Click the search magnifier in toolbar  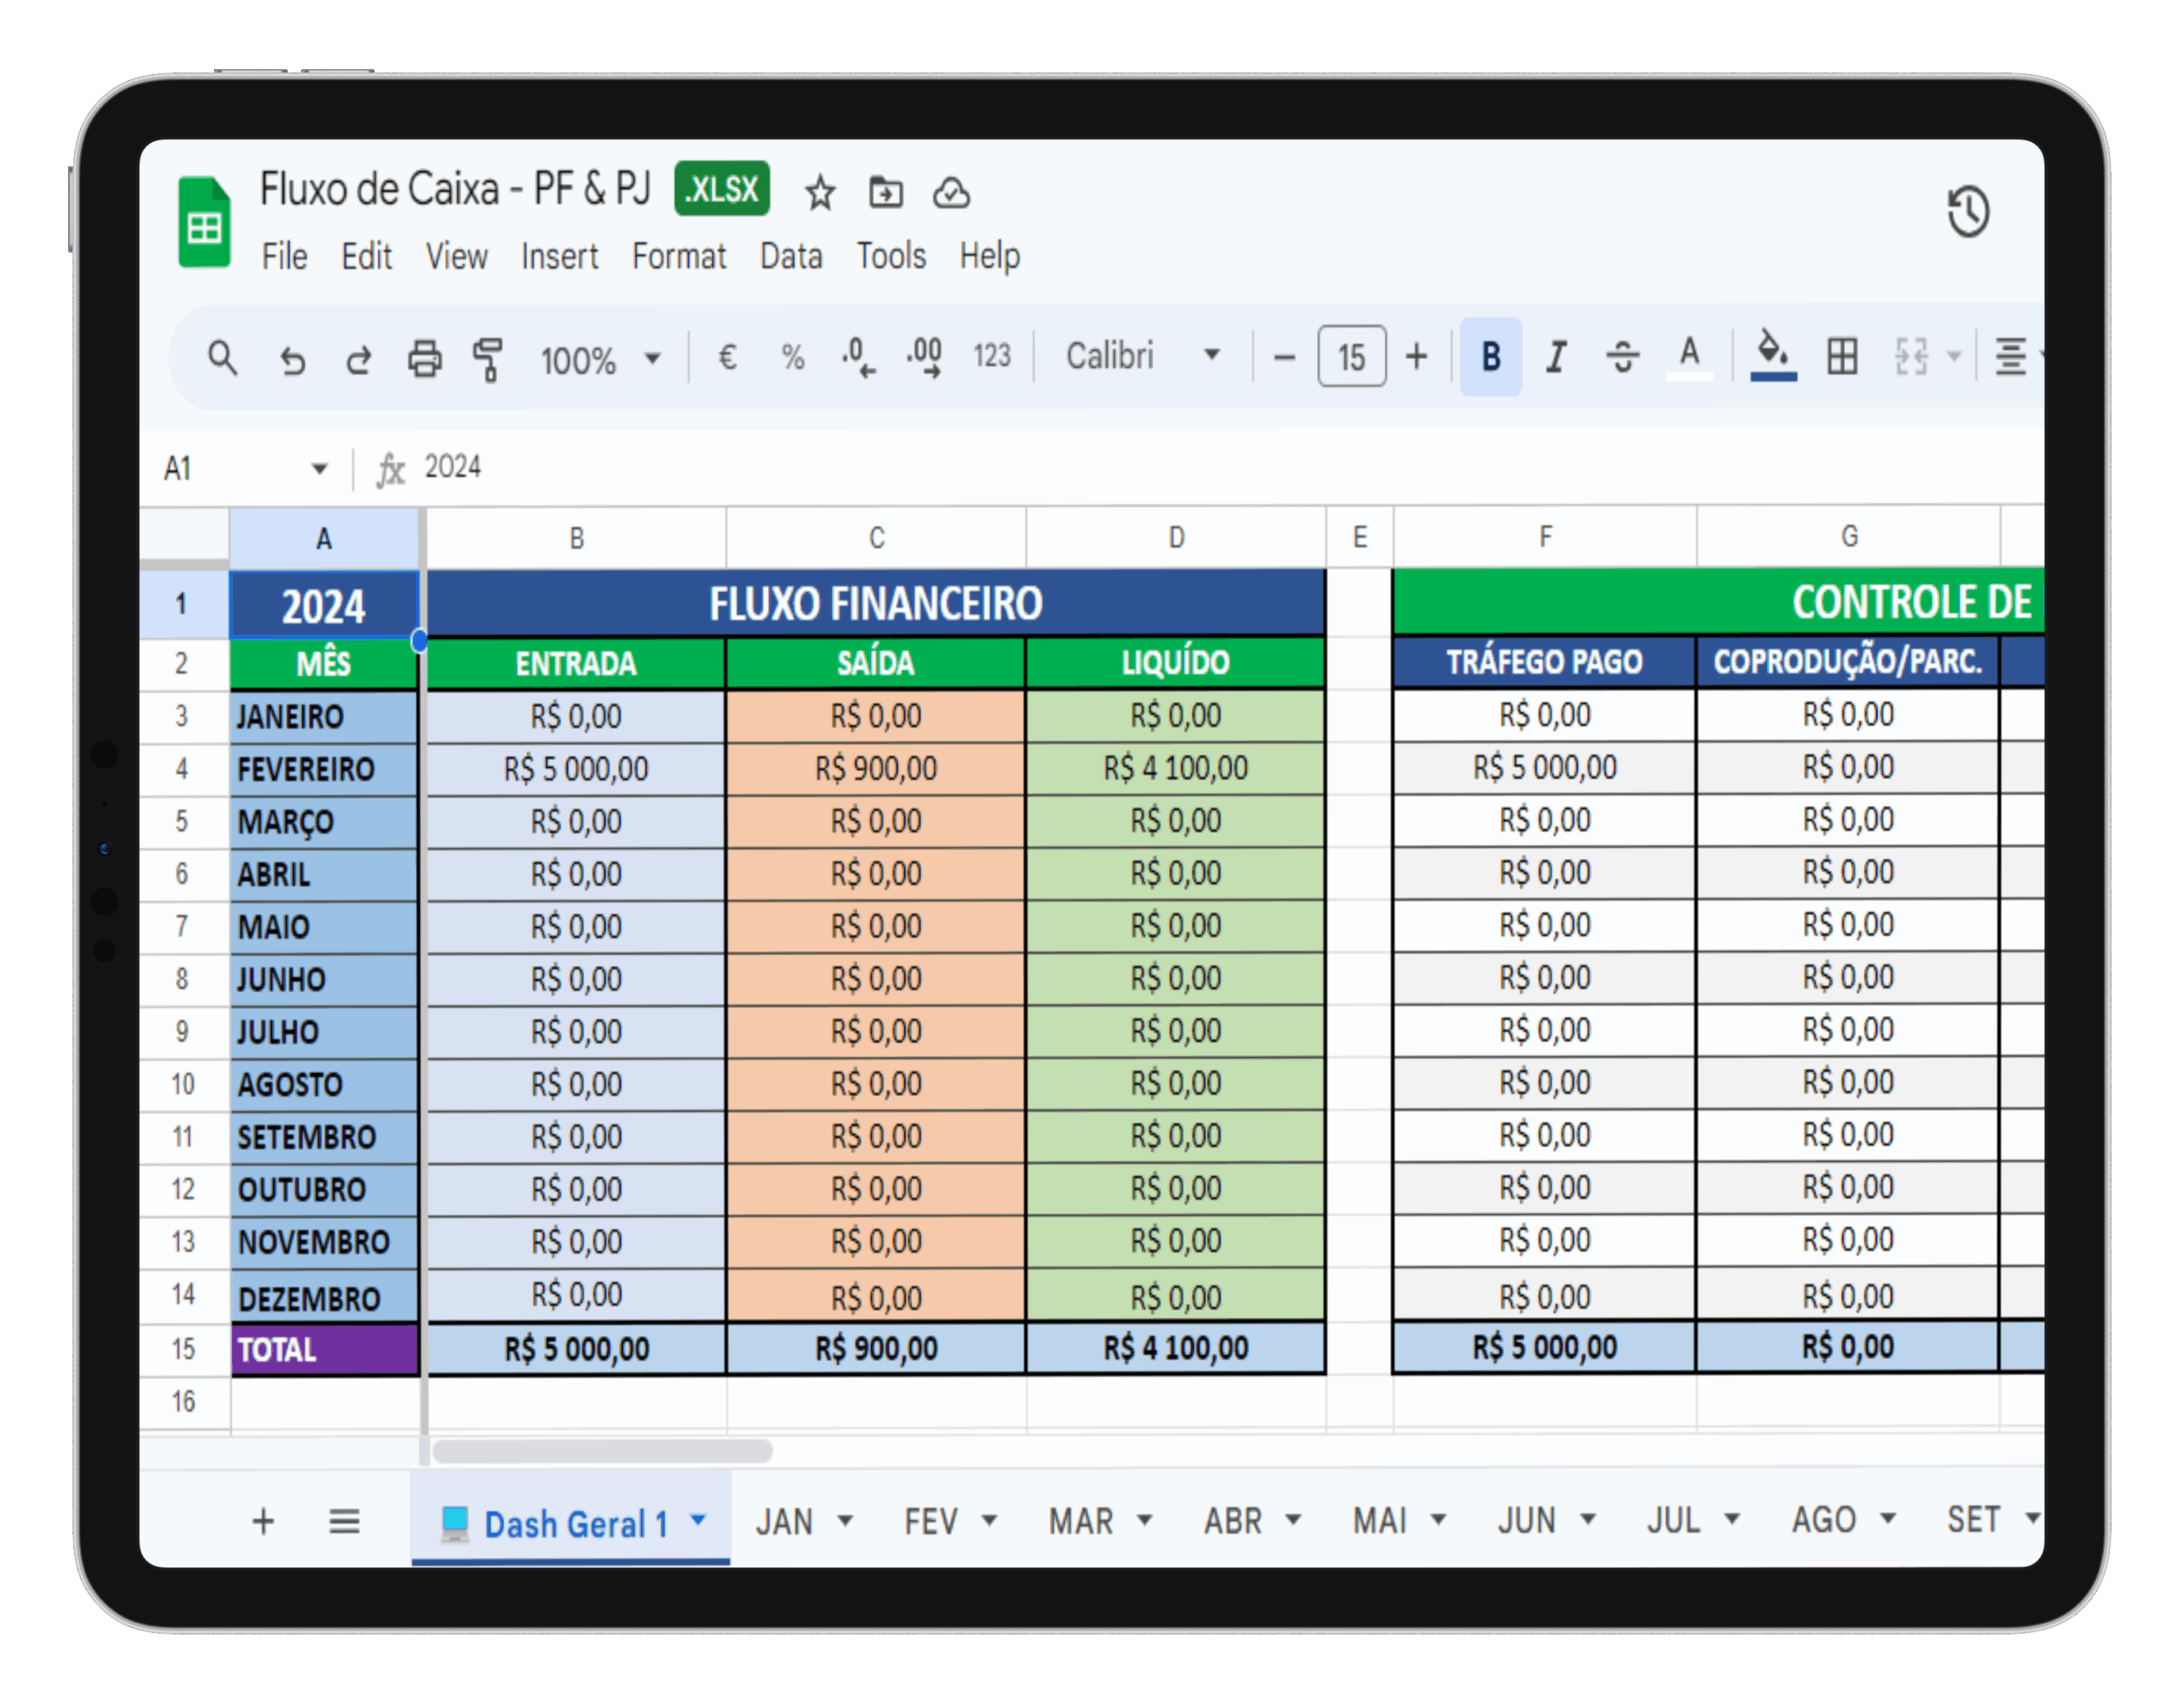222,357
